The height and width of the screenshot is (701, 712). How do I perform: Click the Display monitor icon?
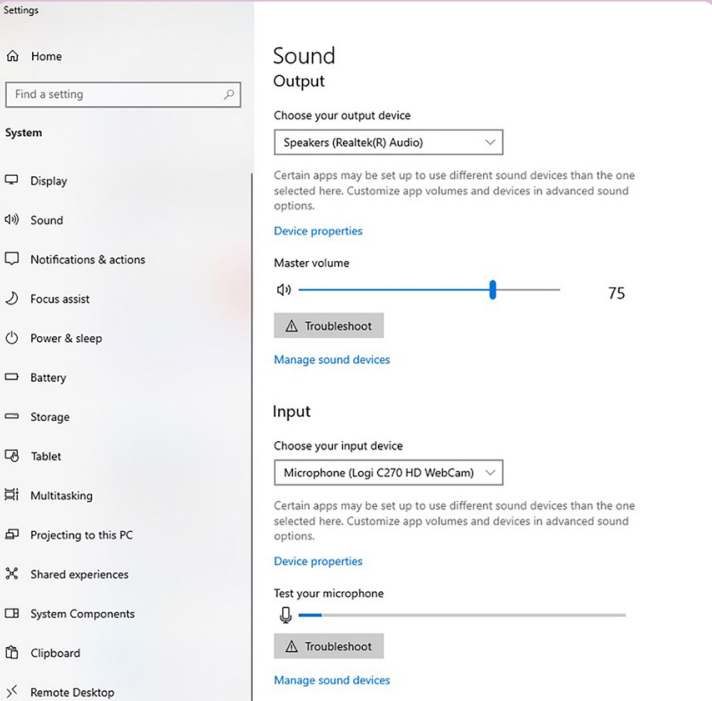click(11, 180)
